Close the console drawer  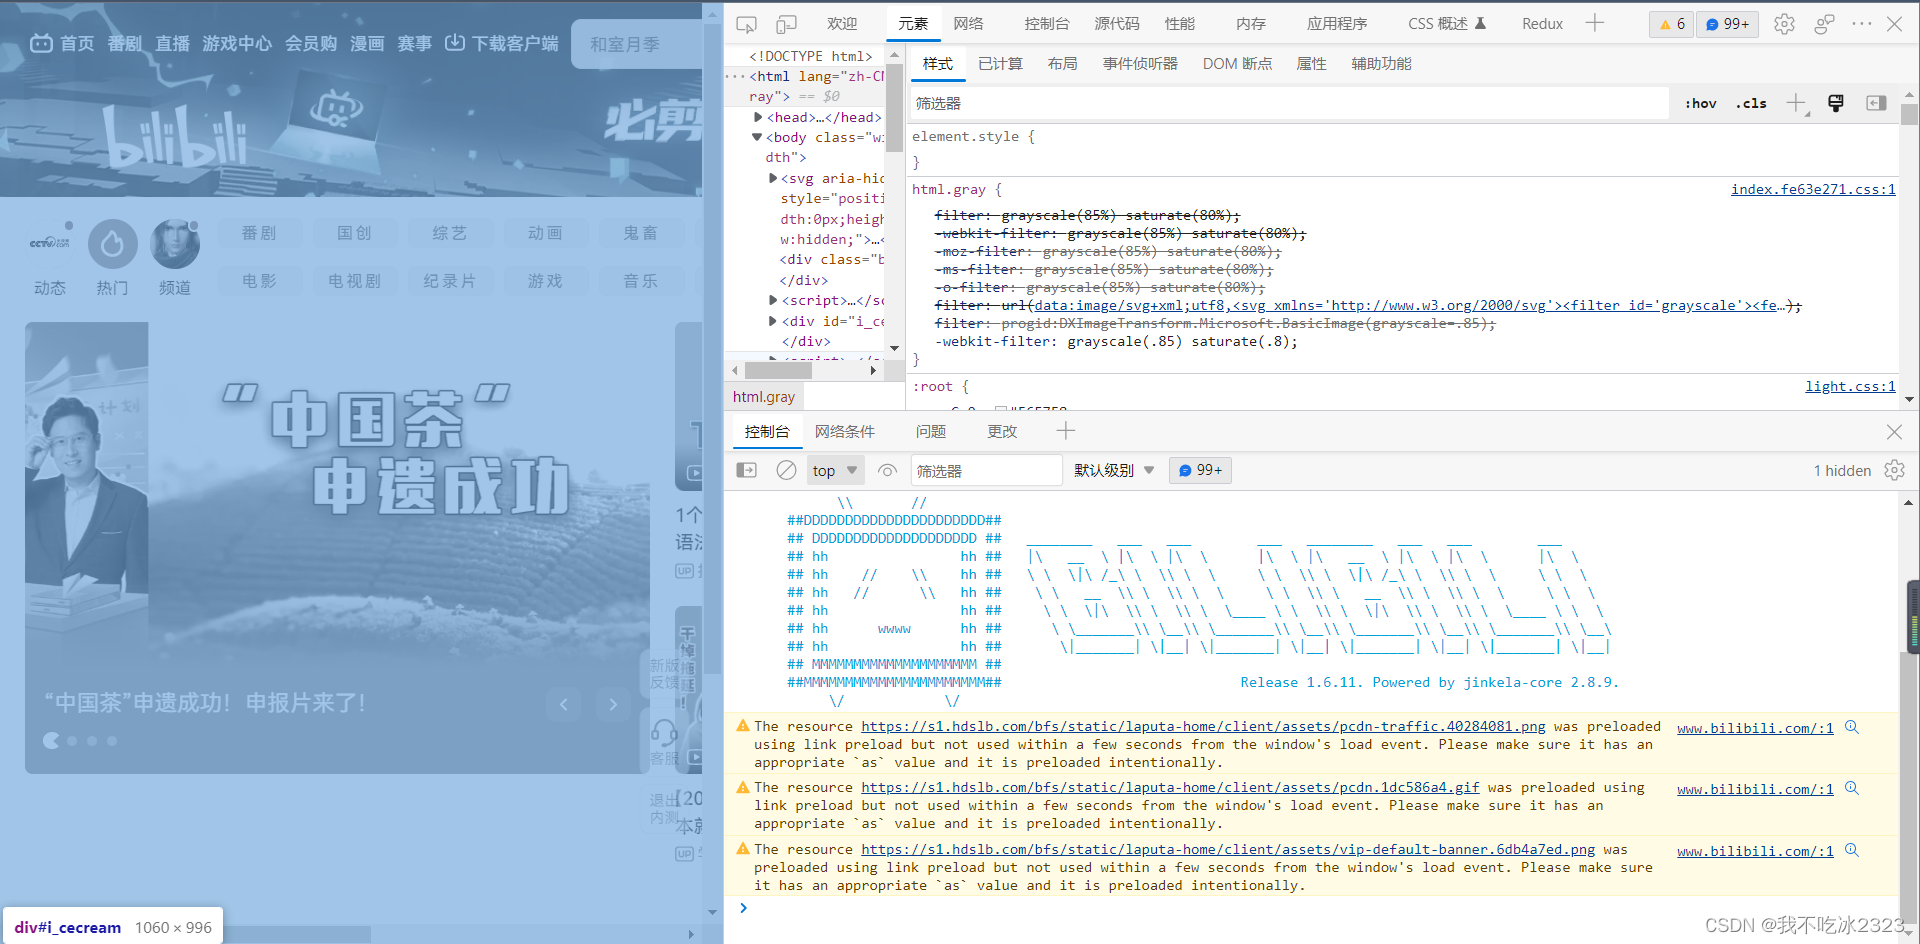pyautogui.click(x=1894, y=432)
